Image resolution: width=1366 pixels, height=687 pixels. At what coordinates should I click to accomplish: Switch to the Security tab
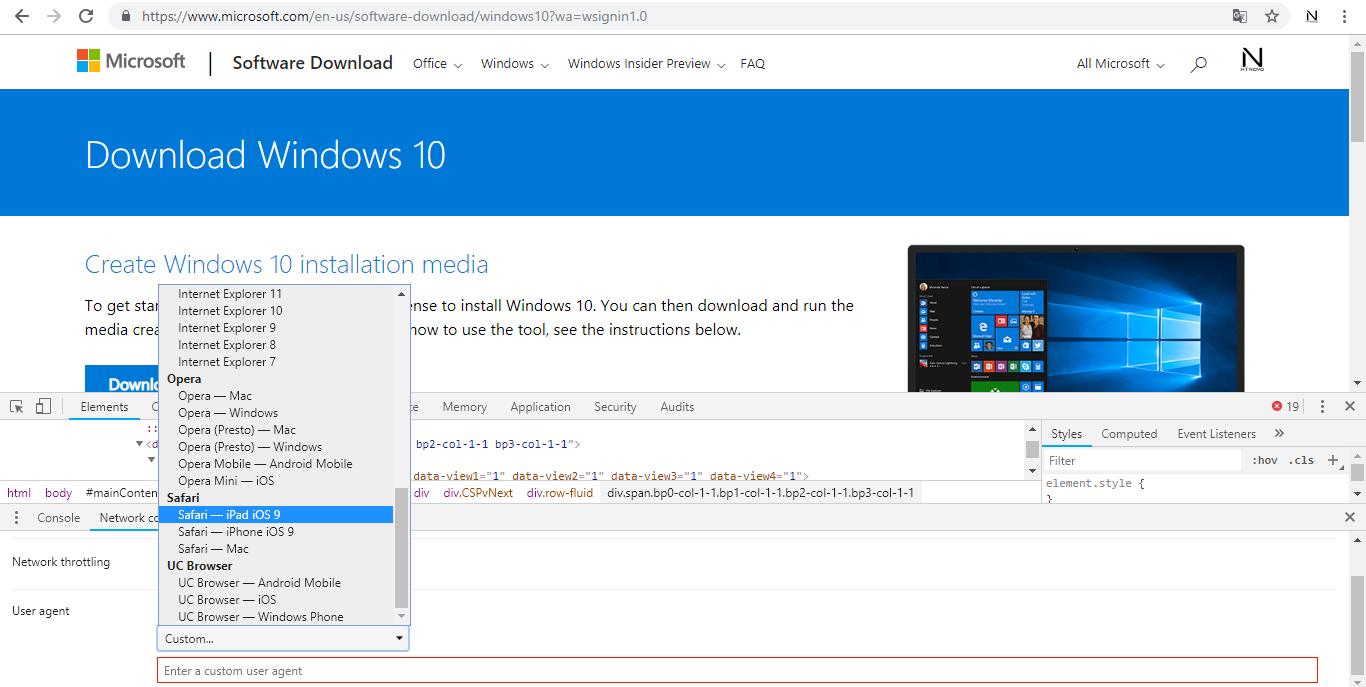tap(615, 406)
